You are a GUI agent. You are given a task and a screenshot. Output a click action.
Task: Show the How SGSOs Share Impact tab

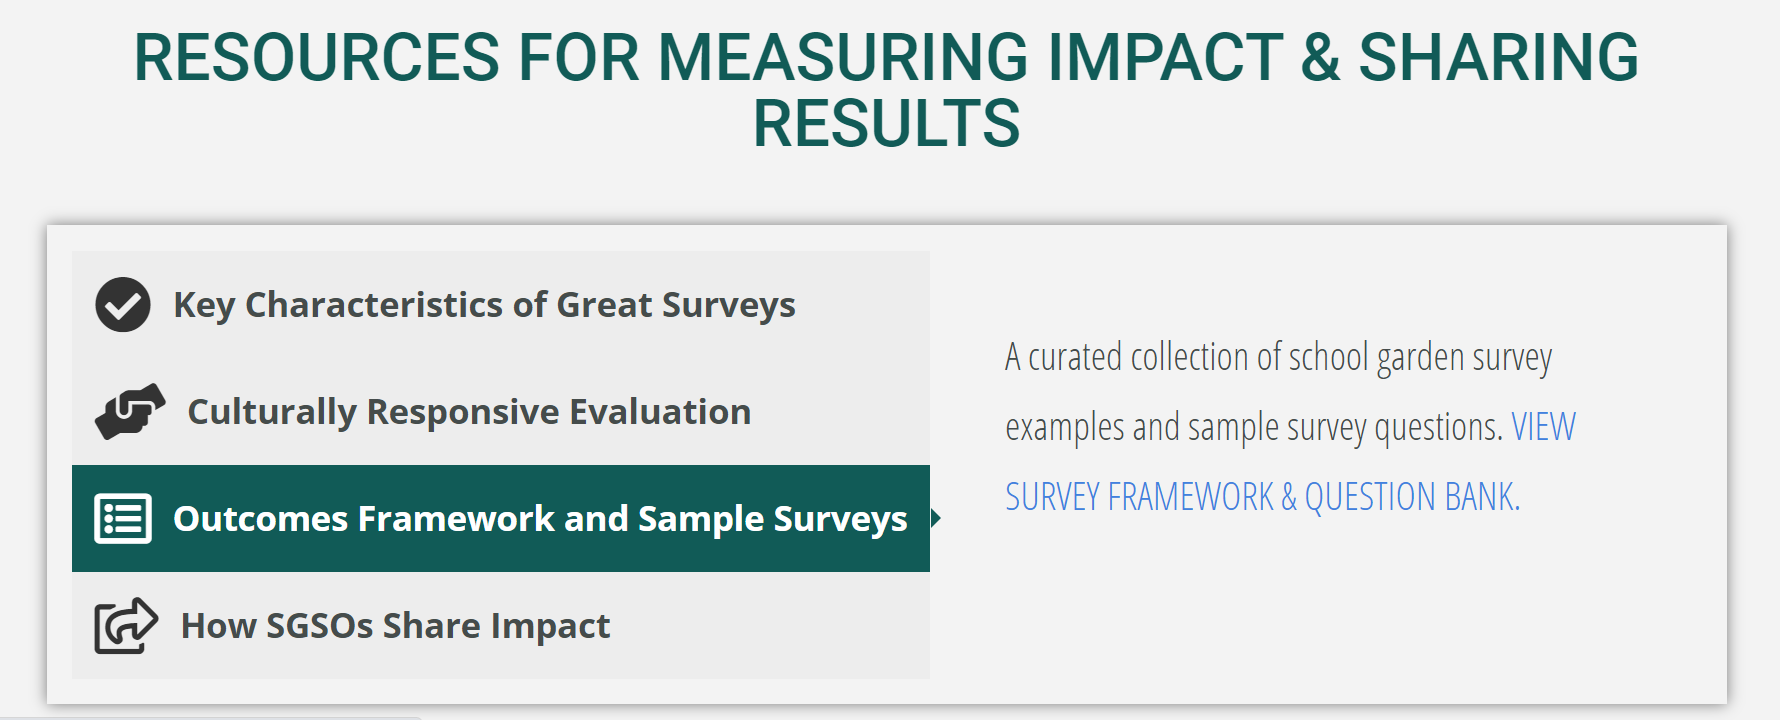click(x=395, y=626)
